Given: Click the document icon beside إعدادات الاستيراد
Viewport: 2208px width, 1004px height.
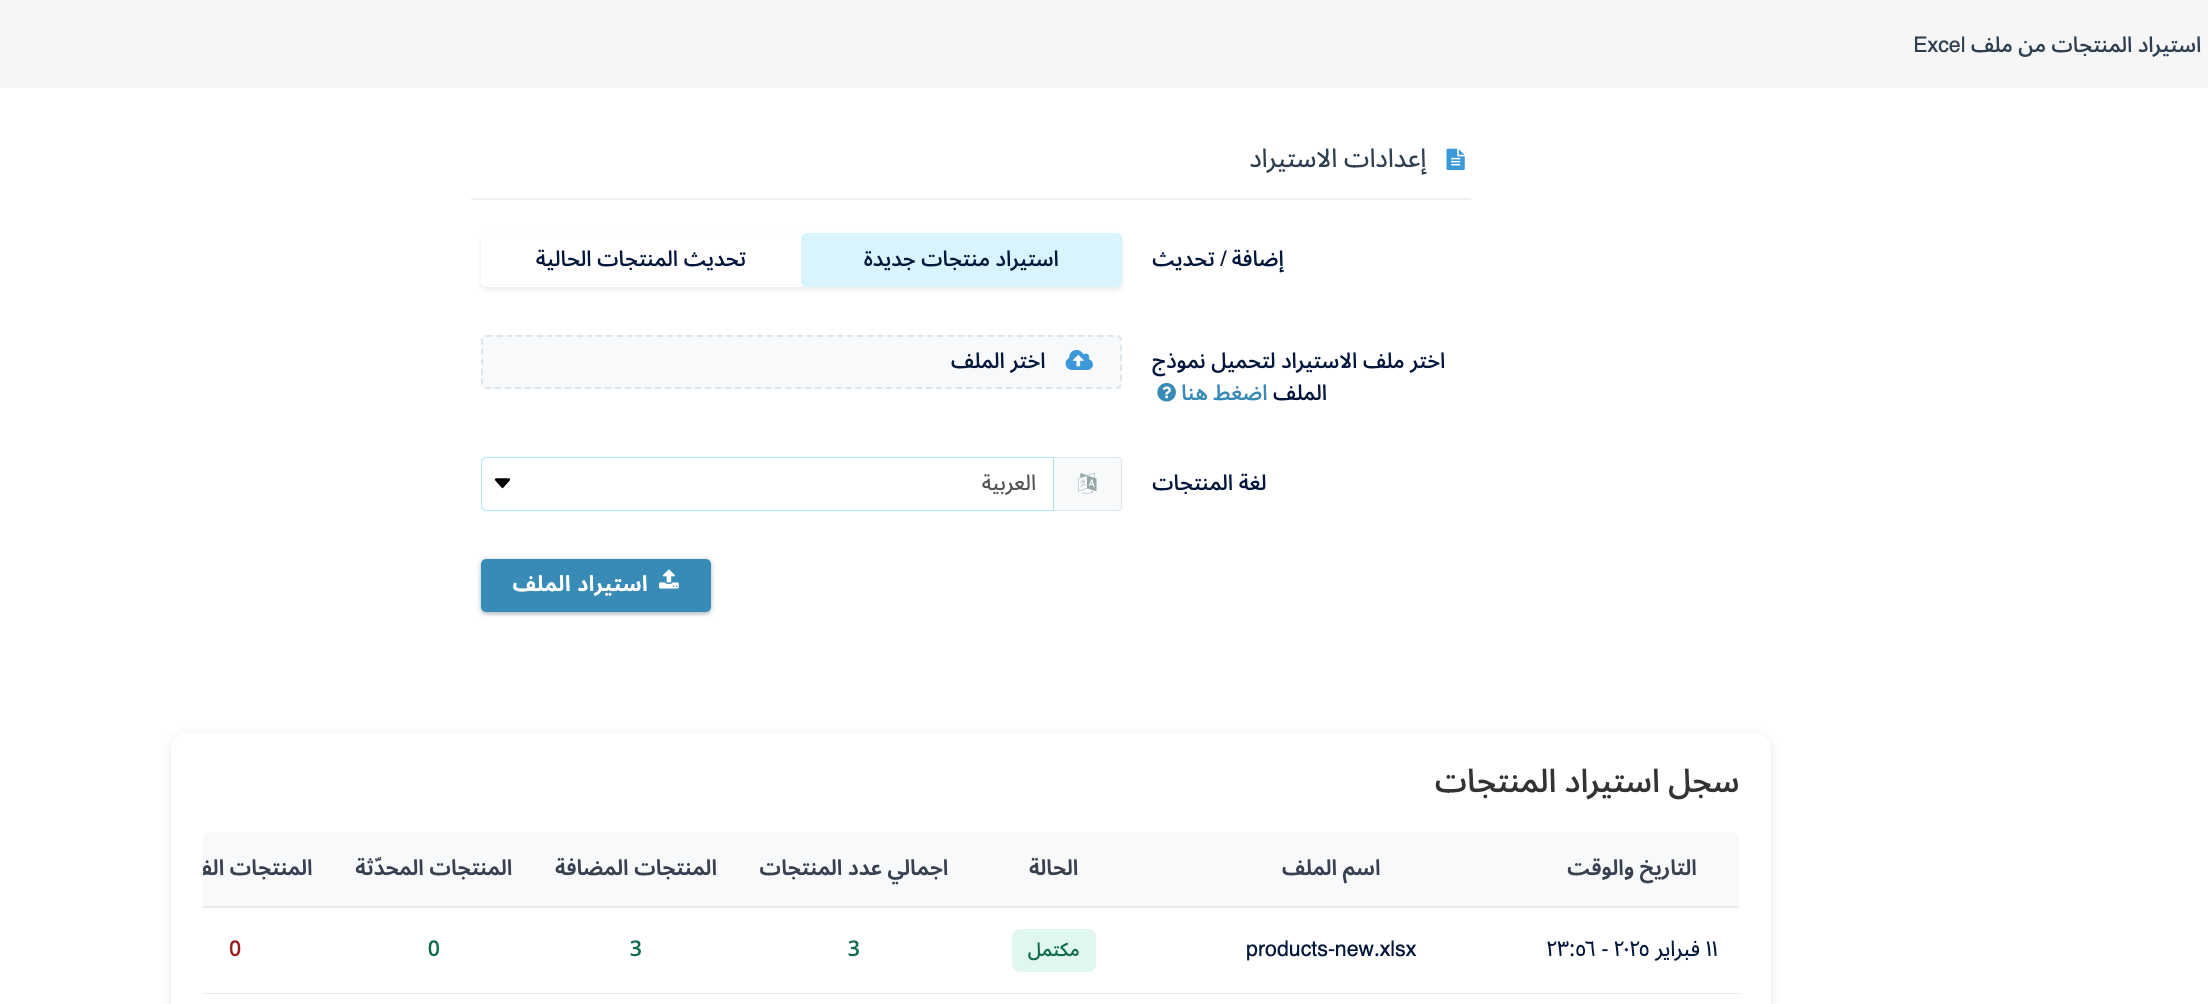Looking at the screenshot, I should (x=1455, y=160).
